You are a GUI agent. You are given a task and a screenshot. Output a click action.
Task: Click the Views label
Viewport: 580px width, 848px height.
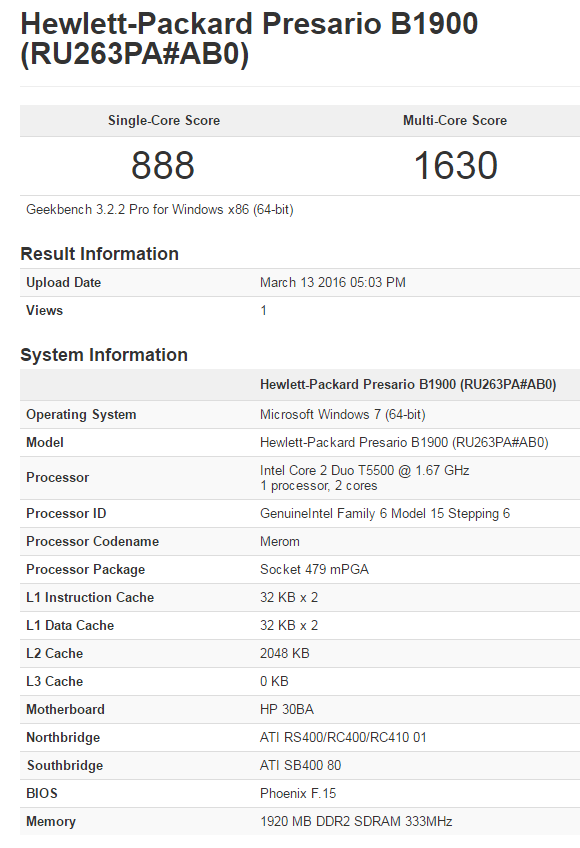(44, 310)
